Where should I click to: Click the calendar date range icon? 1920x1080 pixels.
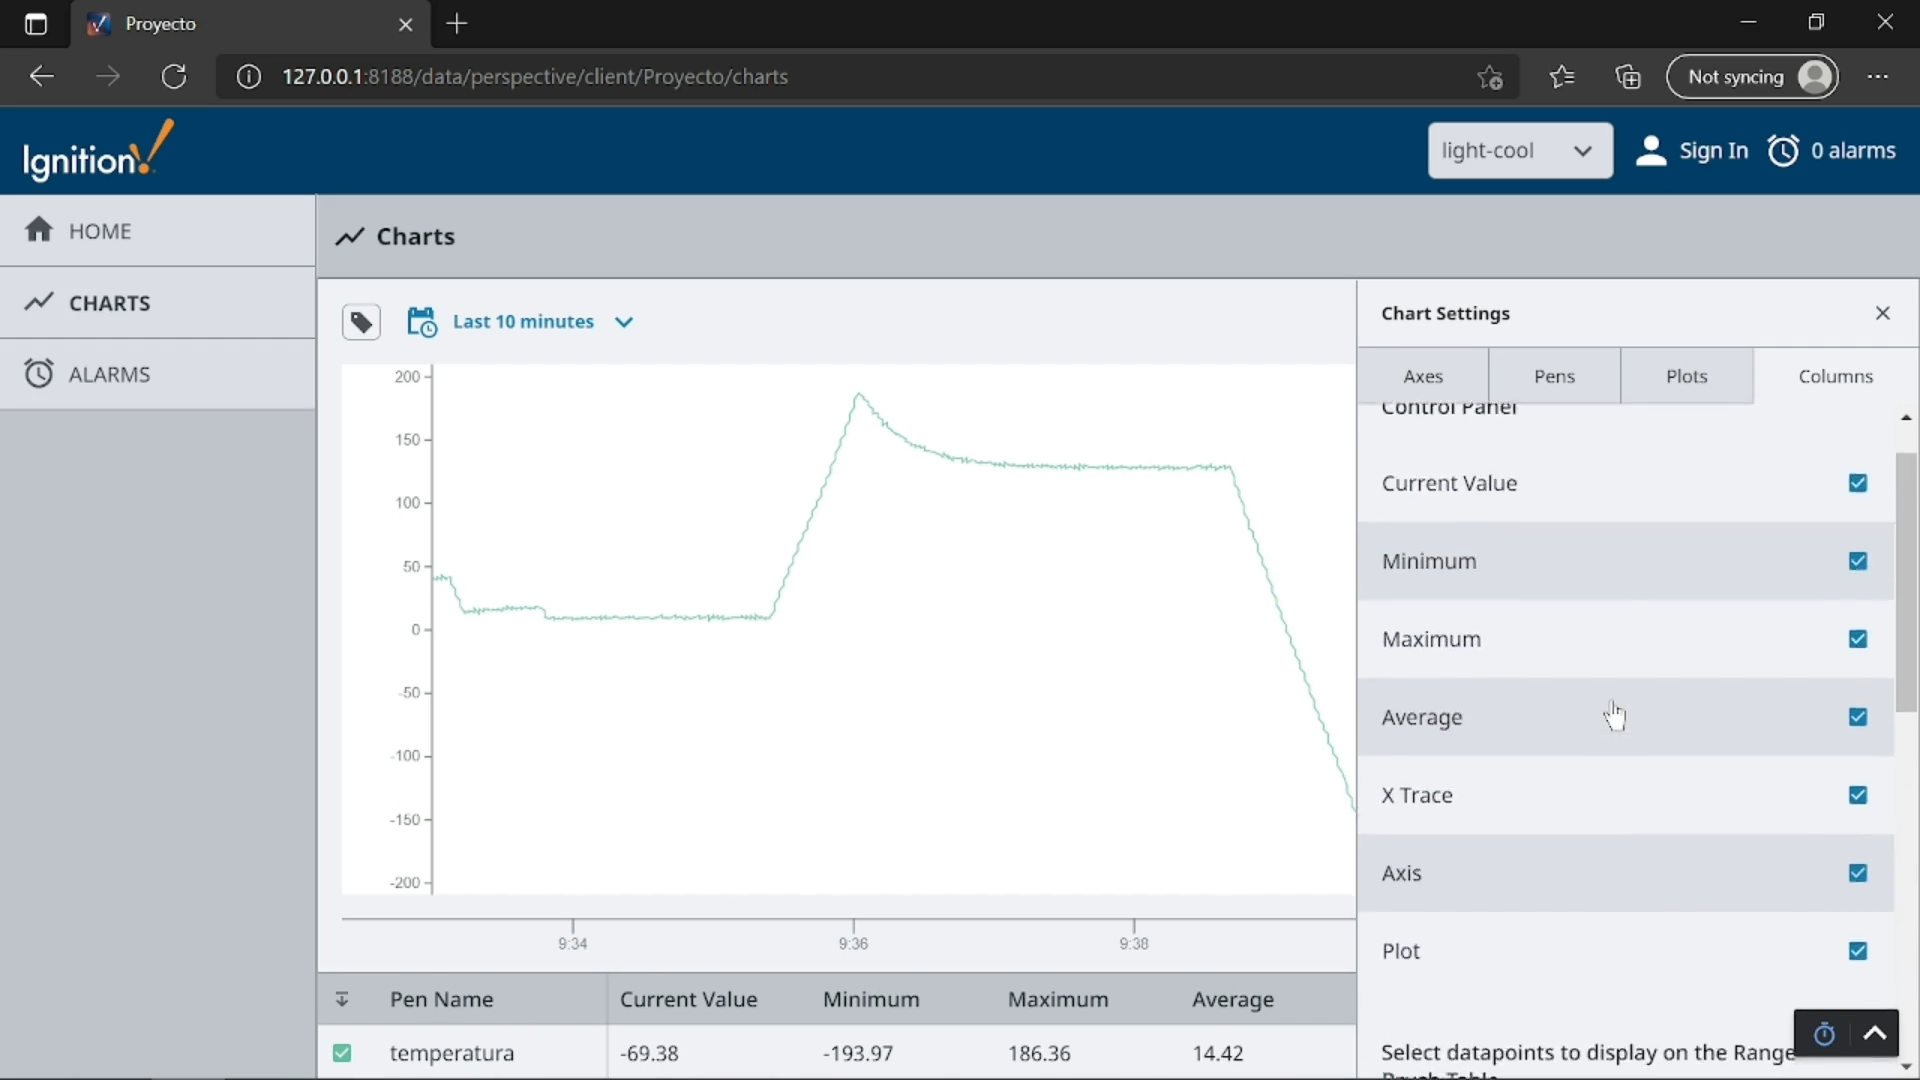click(x=421, y=322)
